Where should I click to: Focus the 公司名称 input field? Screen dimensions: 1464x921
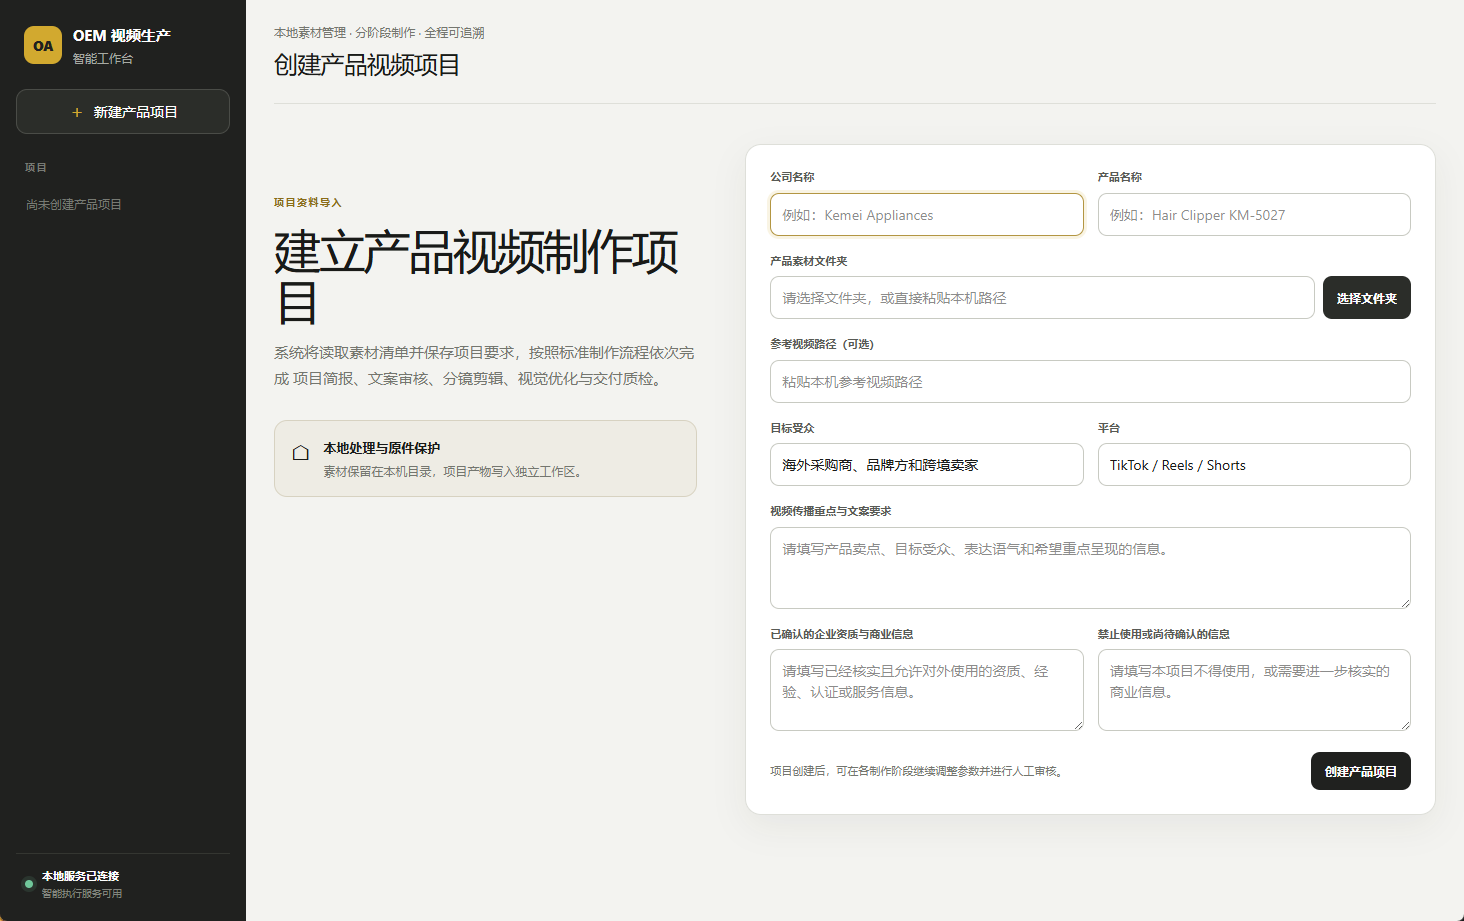pos(927,215)
